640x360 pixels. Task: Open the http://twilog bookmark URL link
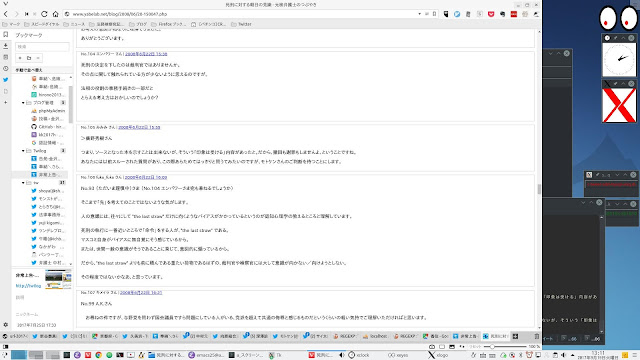(28, 286)
